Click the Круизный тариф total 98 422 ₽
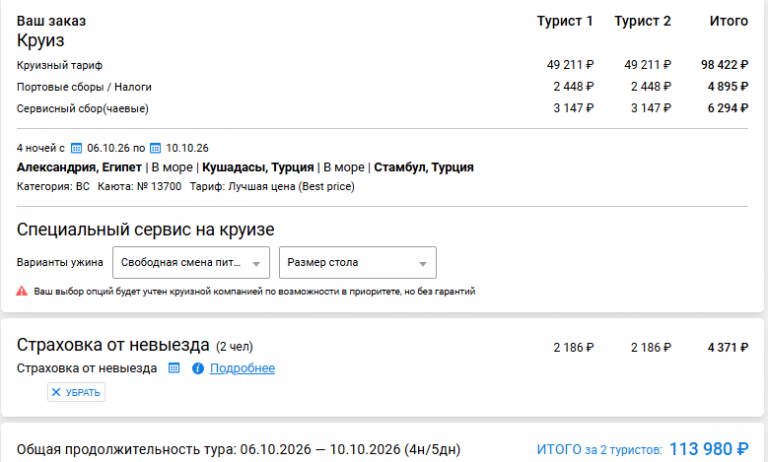Image resolution: width=768 pixels, height=462 pixels. 724,65
